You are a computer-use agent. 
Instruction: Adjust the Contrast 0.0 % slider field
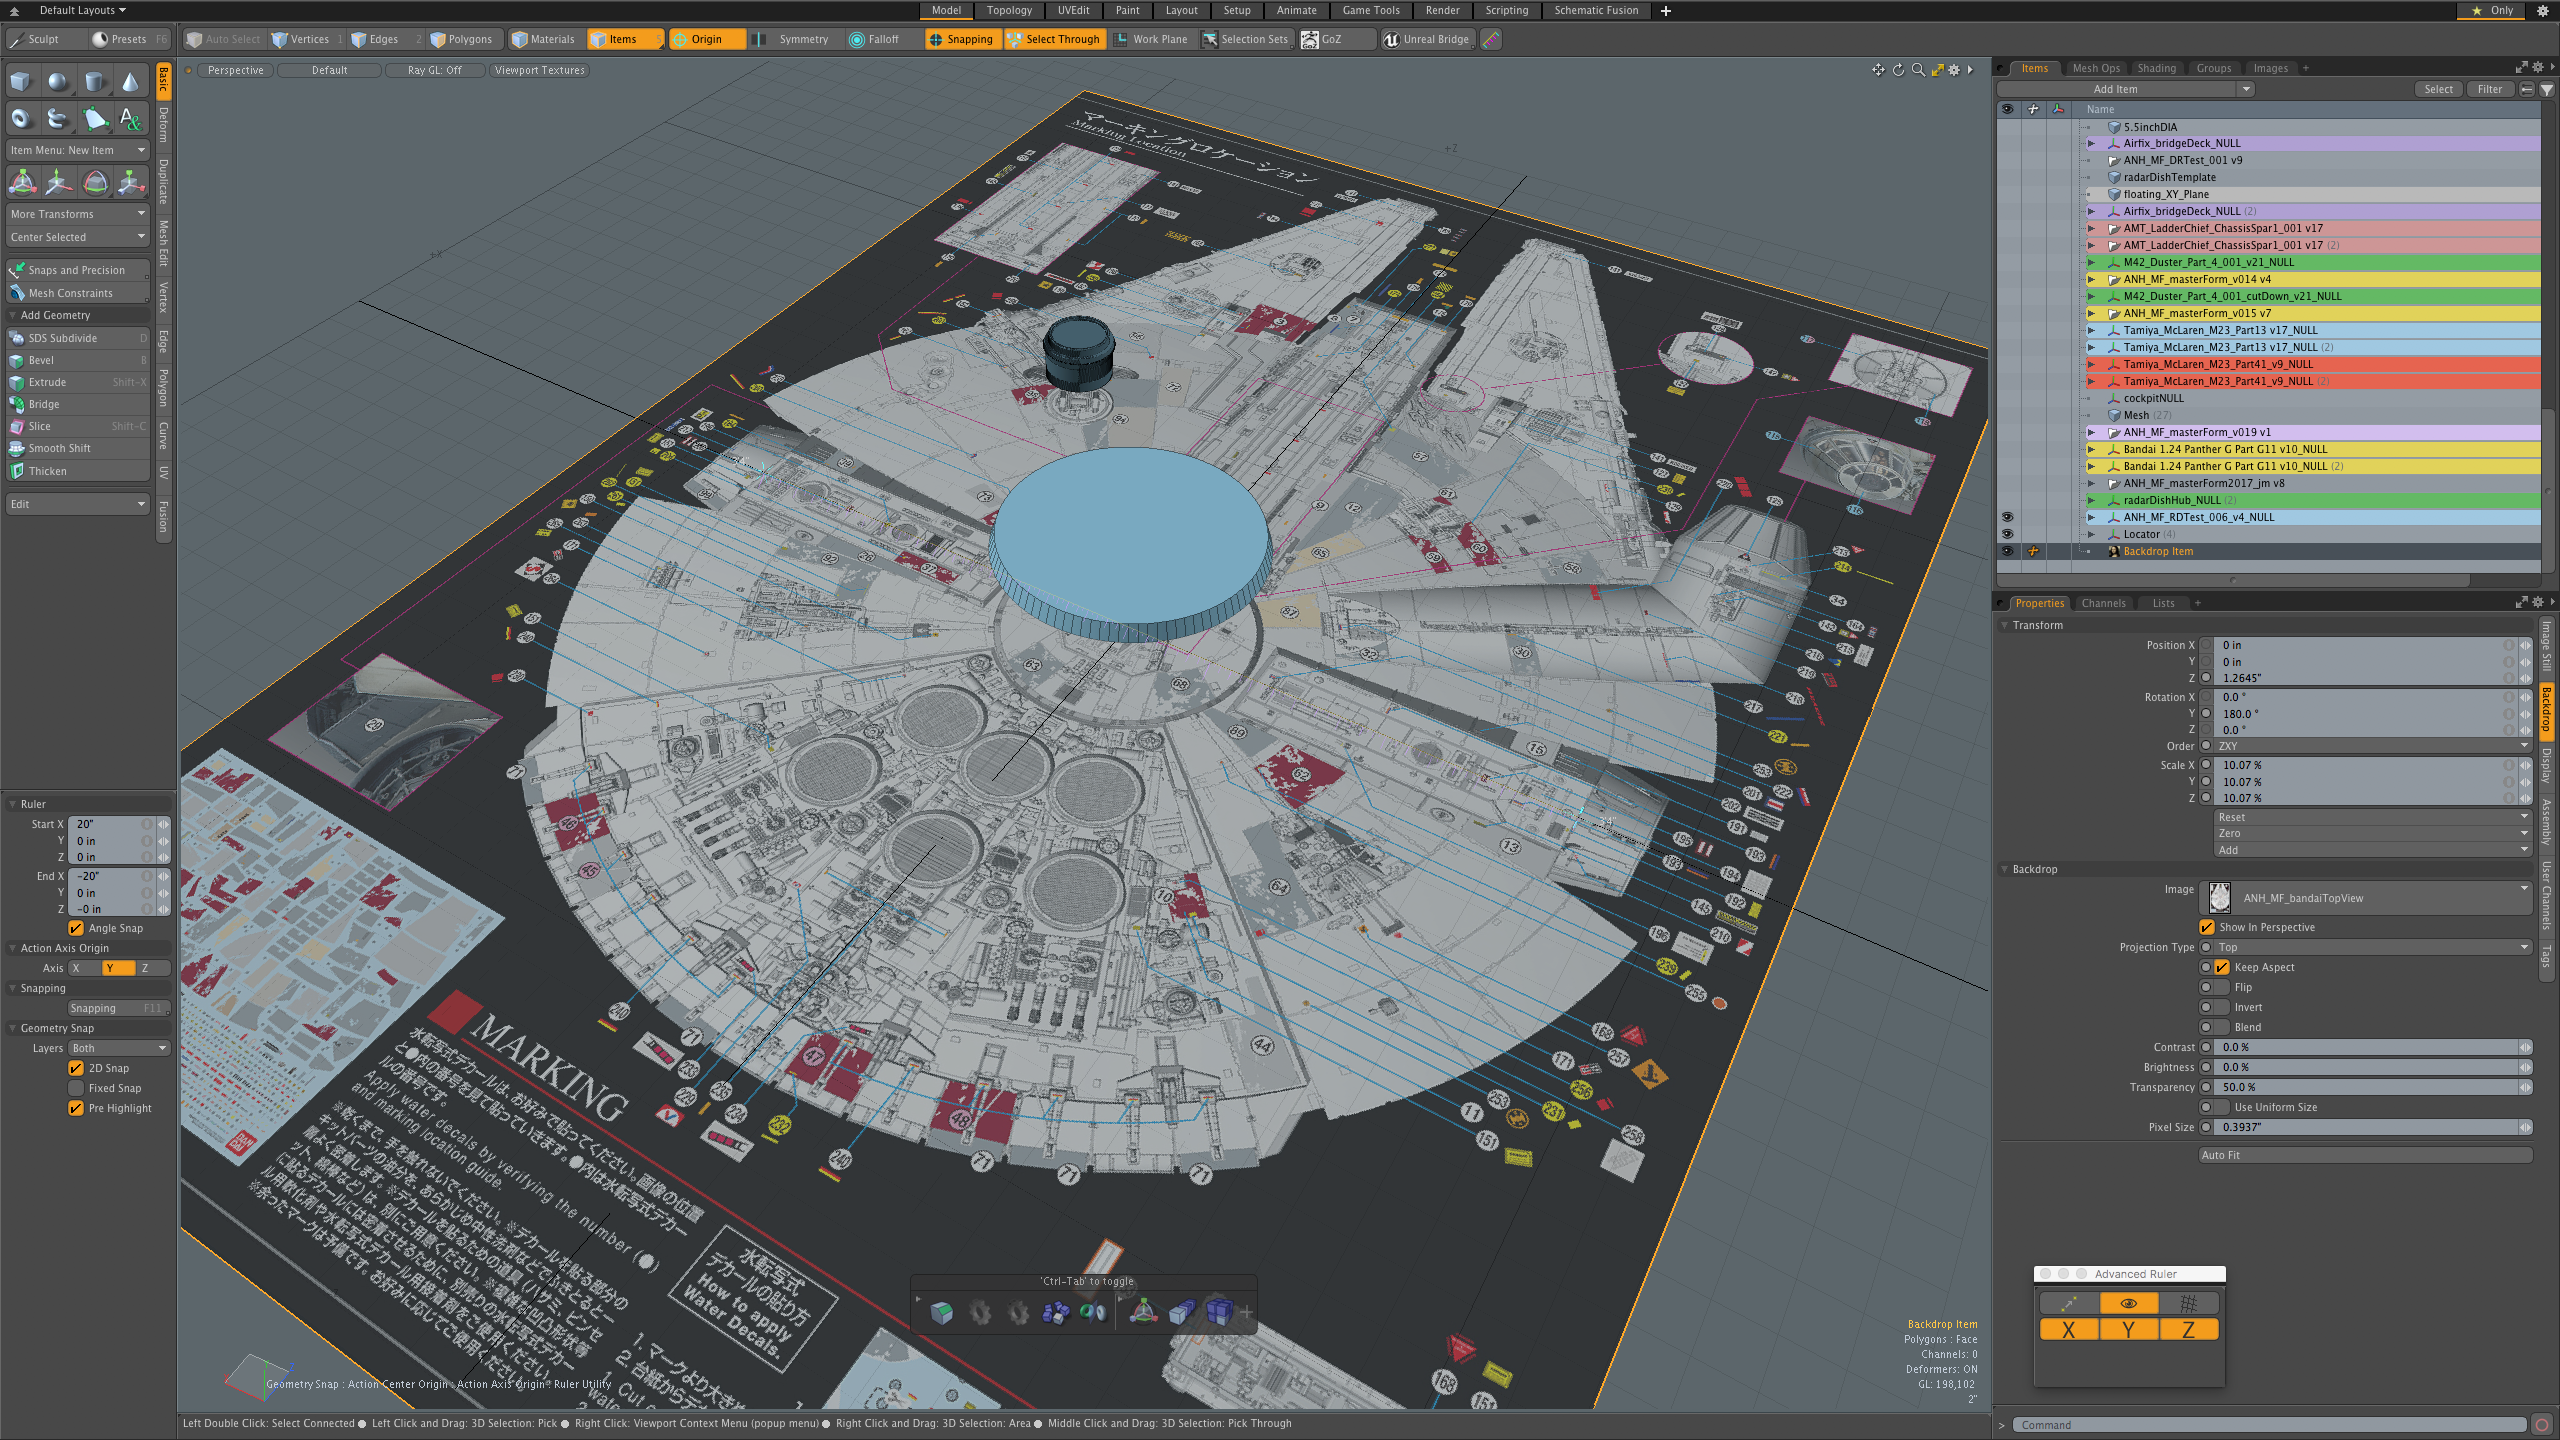tap(2366, 1047)
